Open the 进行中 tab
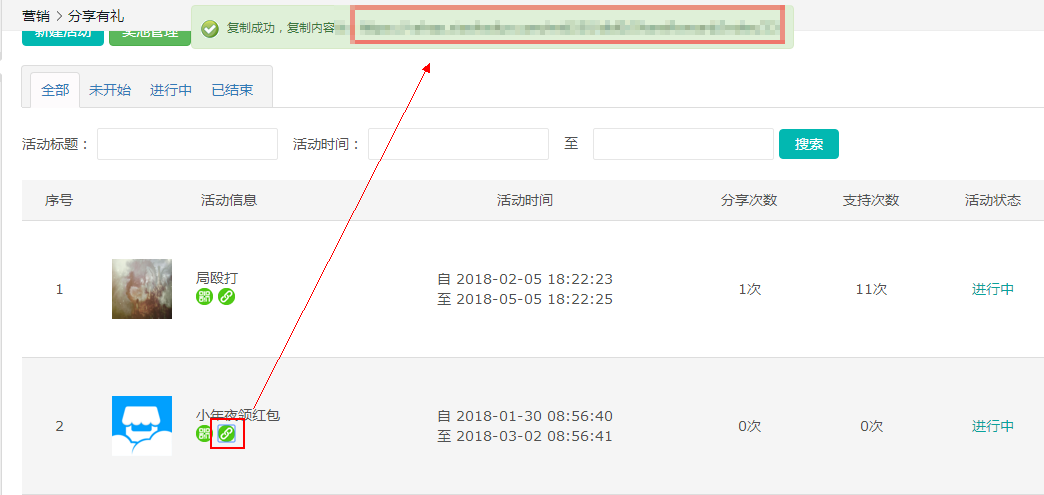The width and height of the screenshot is (1044, 495). point(171,90)
